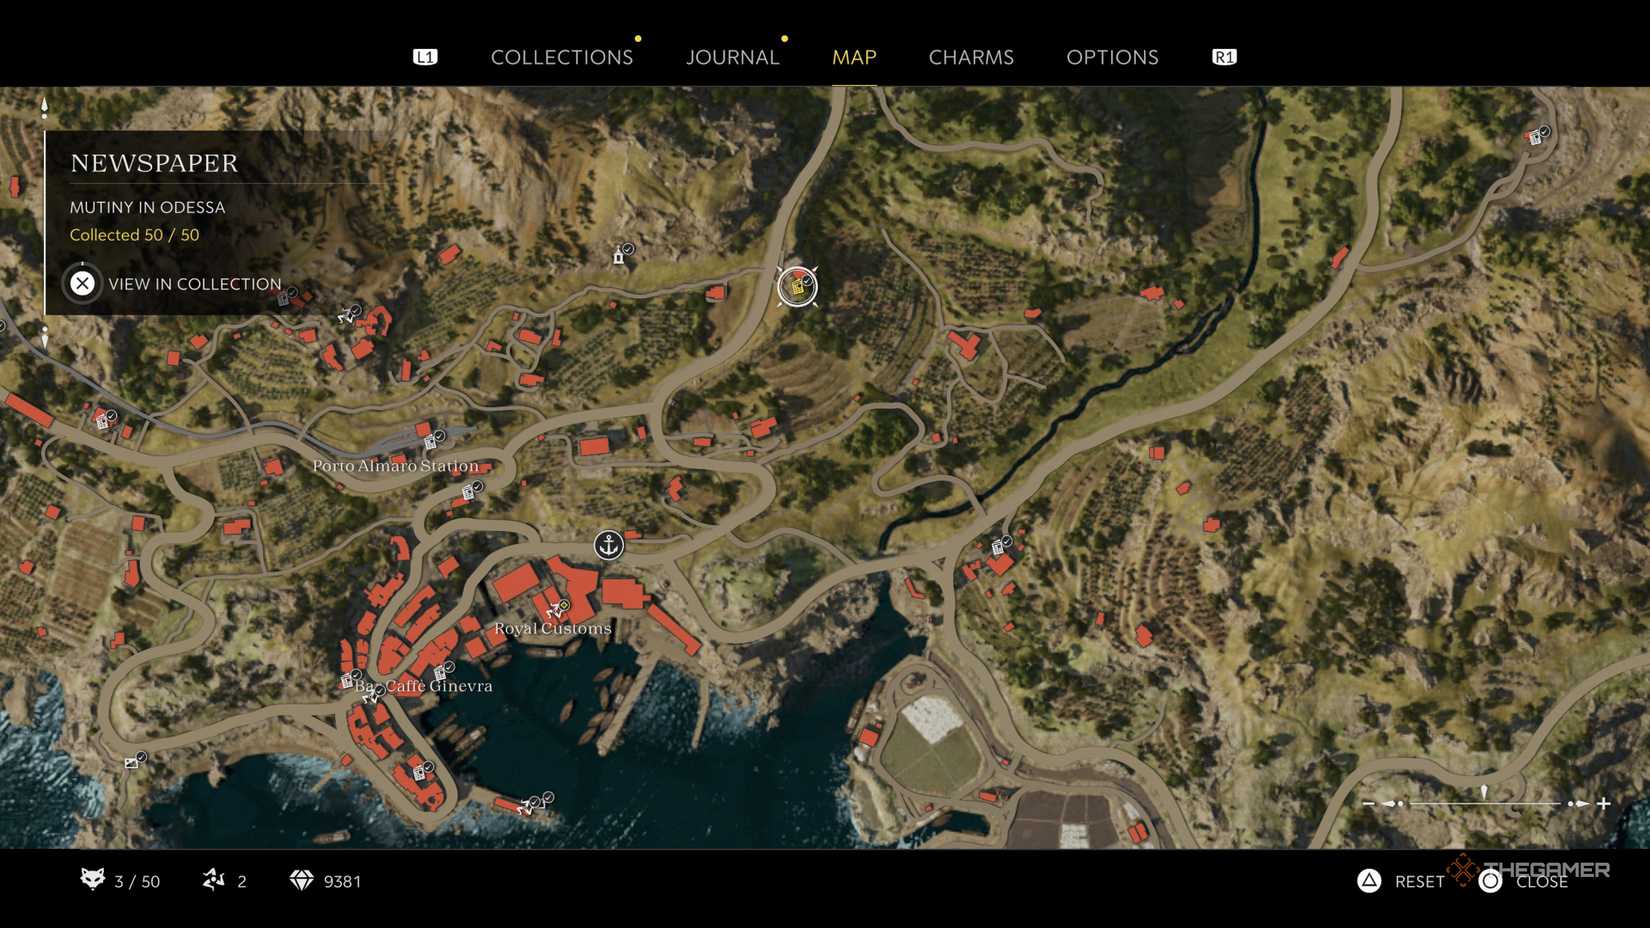Viewport: 1650px width, 928px height.
Task: Open the Collections tab
Action: pyautogui.click(x=562, y=57)
